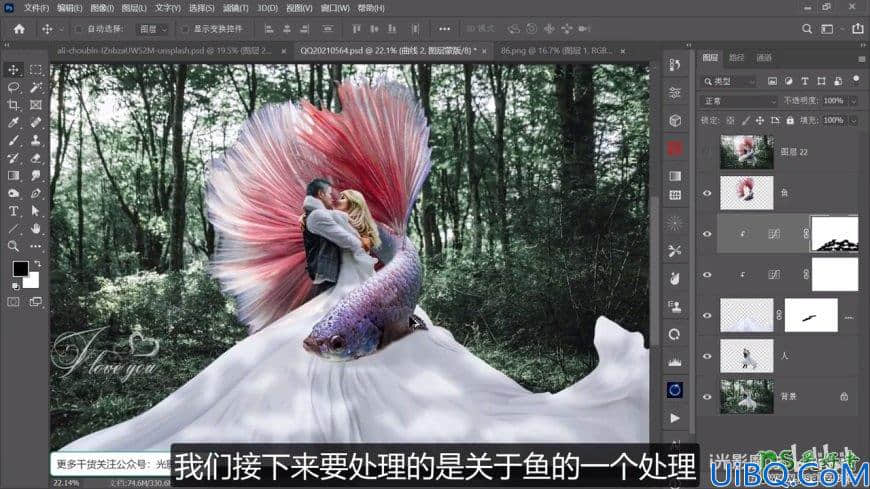This screenshot has width=870, height=489.
Task: Select the Rectangular Marquee tool
Action: click(x=36, y=70)
